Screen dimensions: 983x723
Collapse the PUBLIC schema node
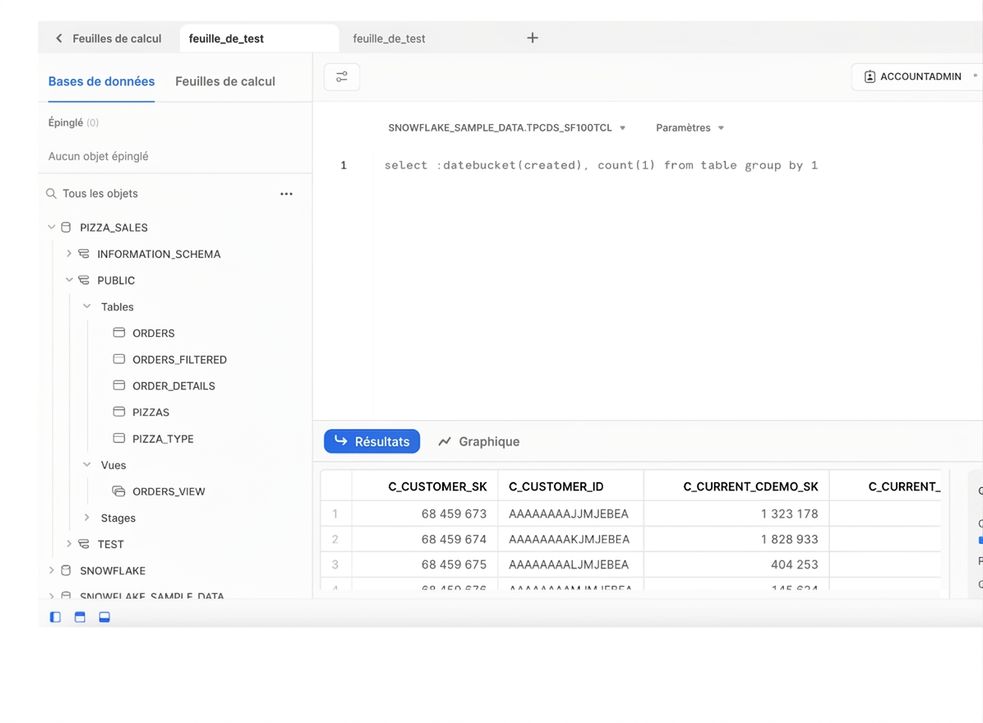[x=69, y=280]
